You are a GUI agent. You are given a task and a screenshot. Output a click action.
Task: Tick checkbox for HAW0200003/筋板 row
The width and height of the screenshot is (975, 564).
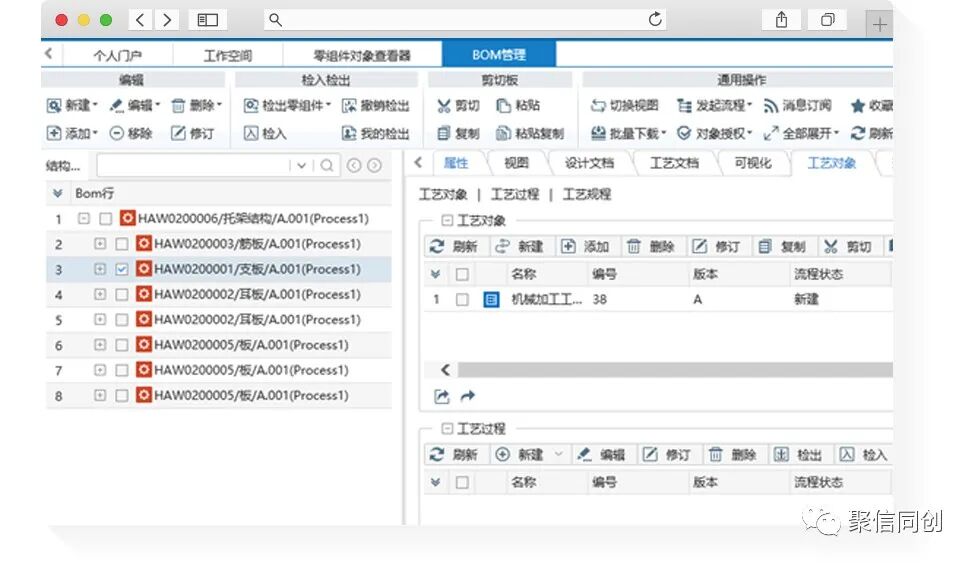click(122, 244)
